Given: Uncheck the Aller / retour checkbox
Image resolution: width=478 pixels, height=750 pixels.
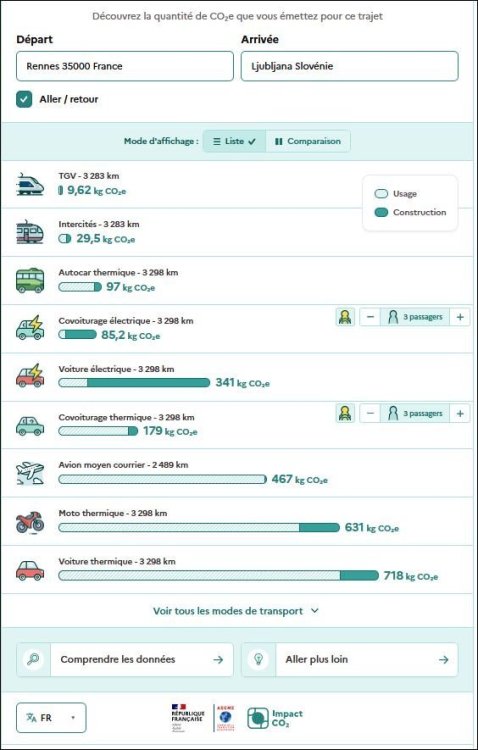Looking at the screenshot, I should pyautogui.click(x=24, y=99).
